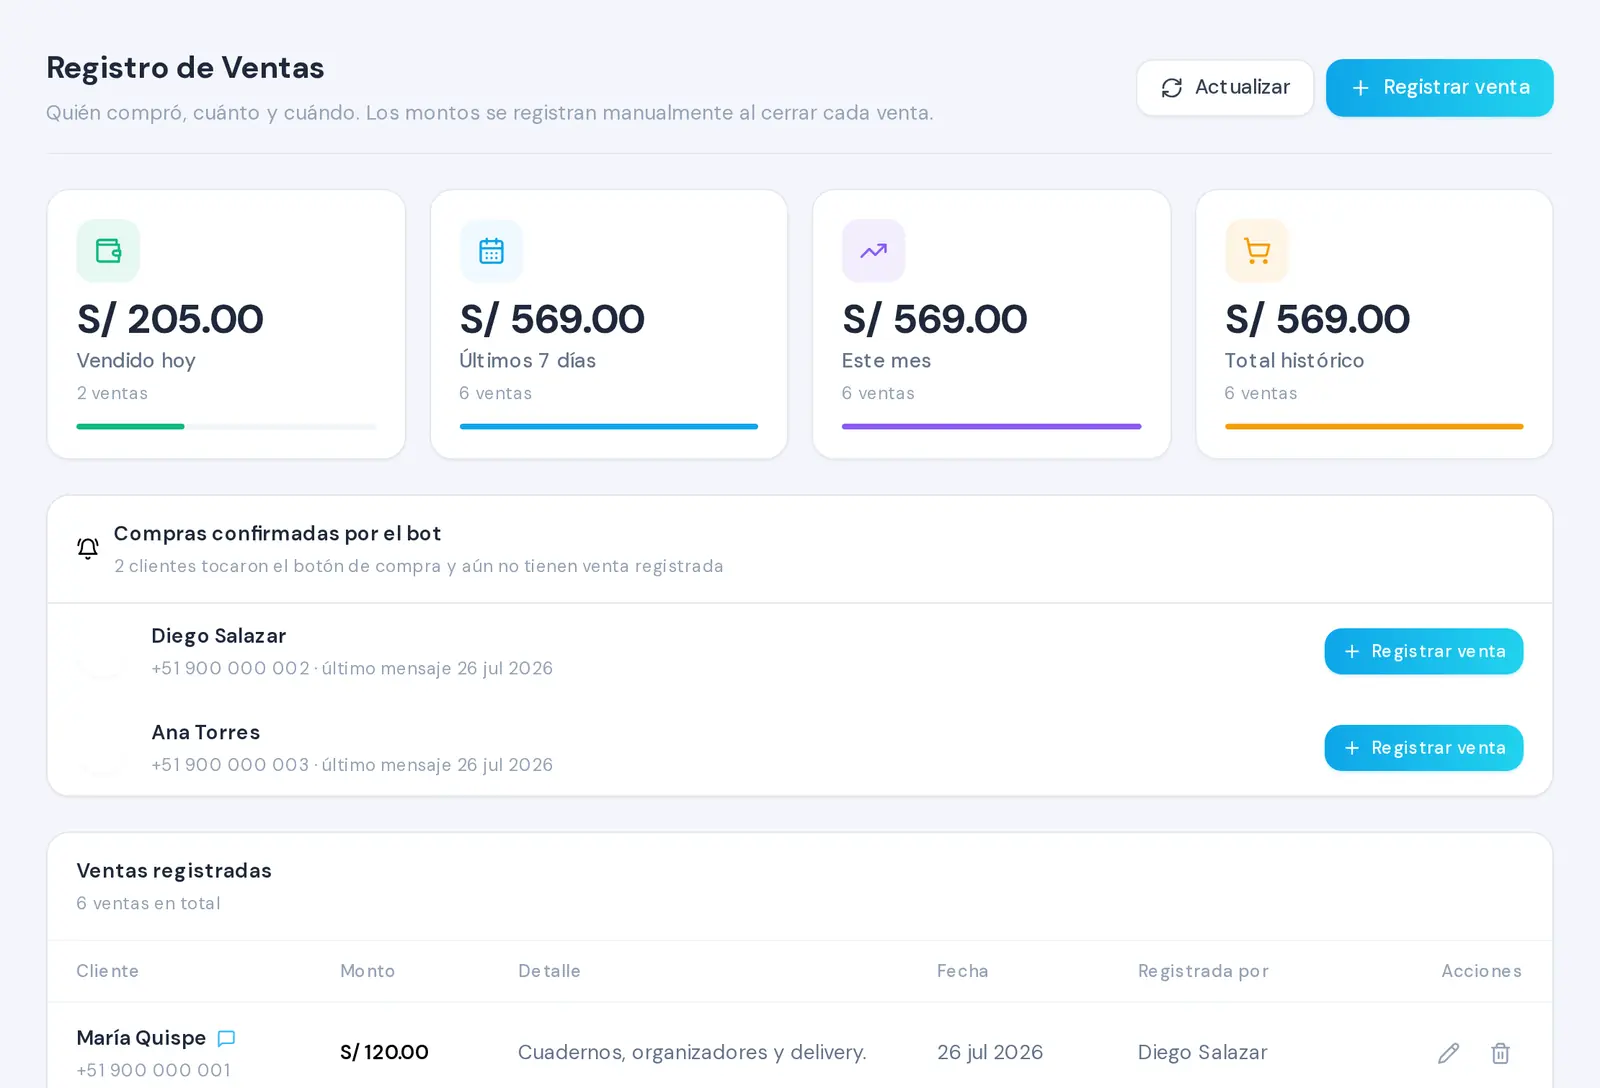
Task: Register sale for Diego Salazar
Action: pos(1423,651)
